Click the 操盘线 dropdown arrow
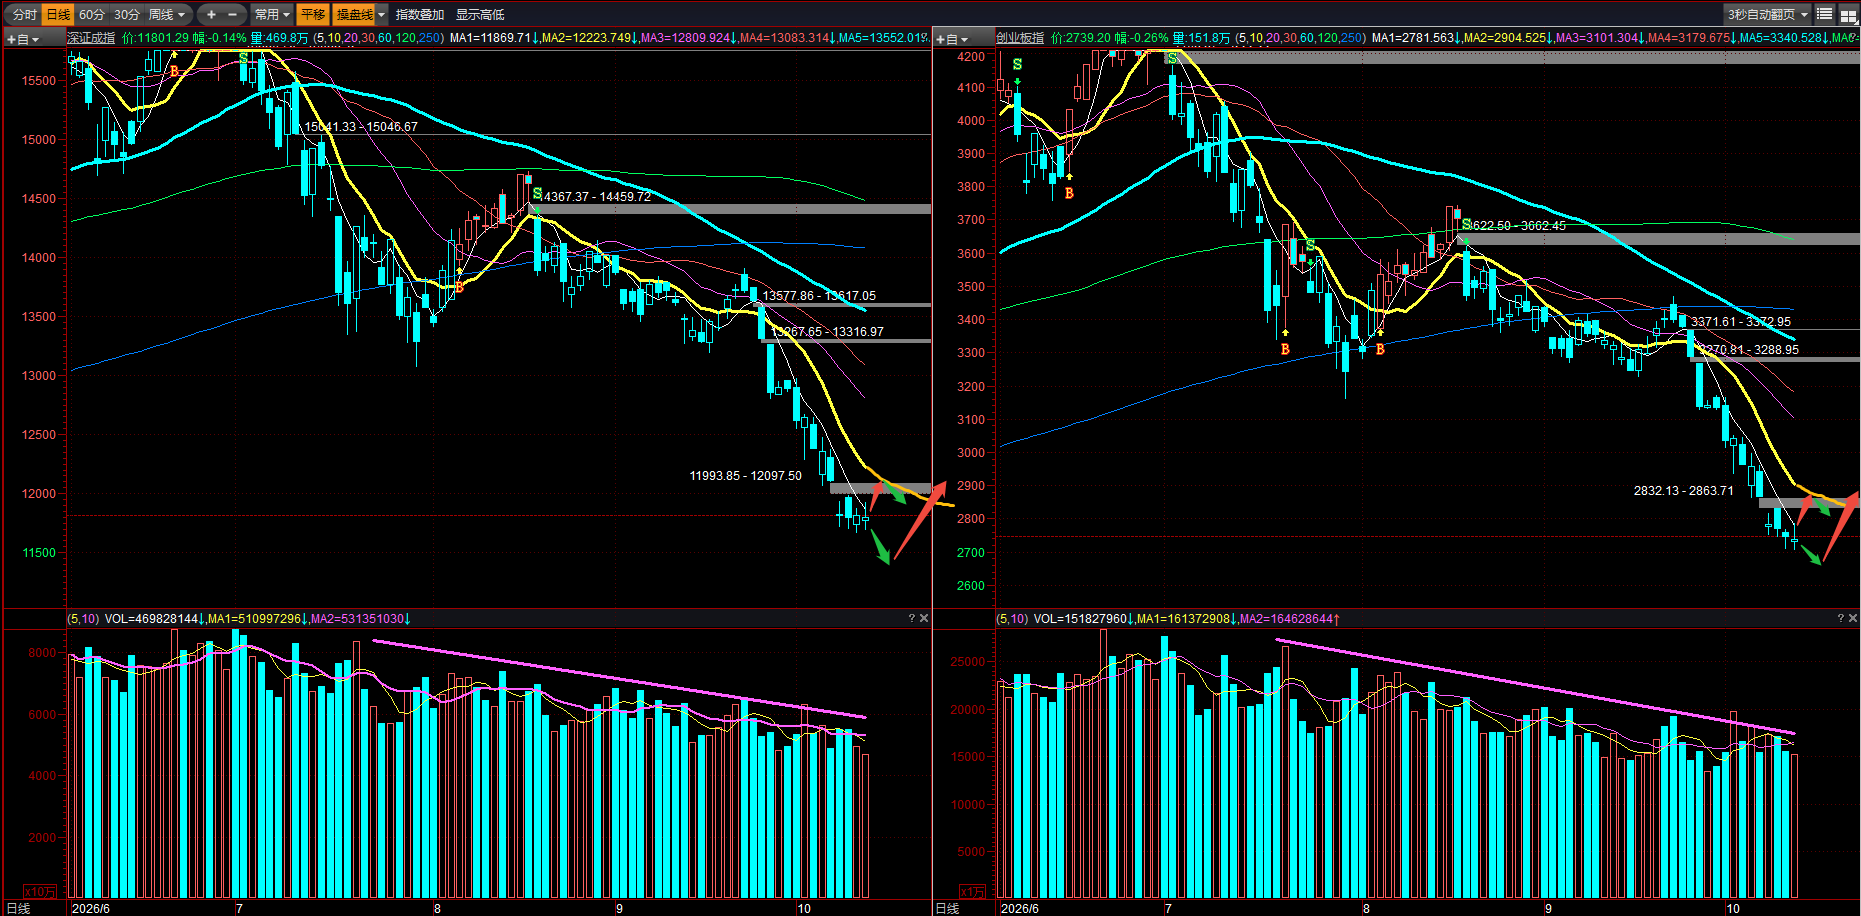The width and height of the screenshot is (1861, 916). click(x=381, y=14)
